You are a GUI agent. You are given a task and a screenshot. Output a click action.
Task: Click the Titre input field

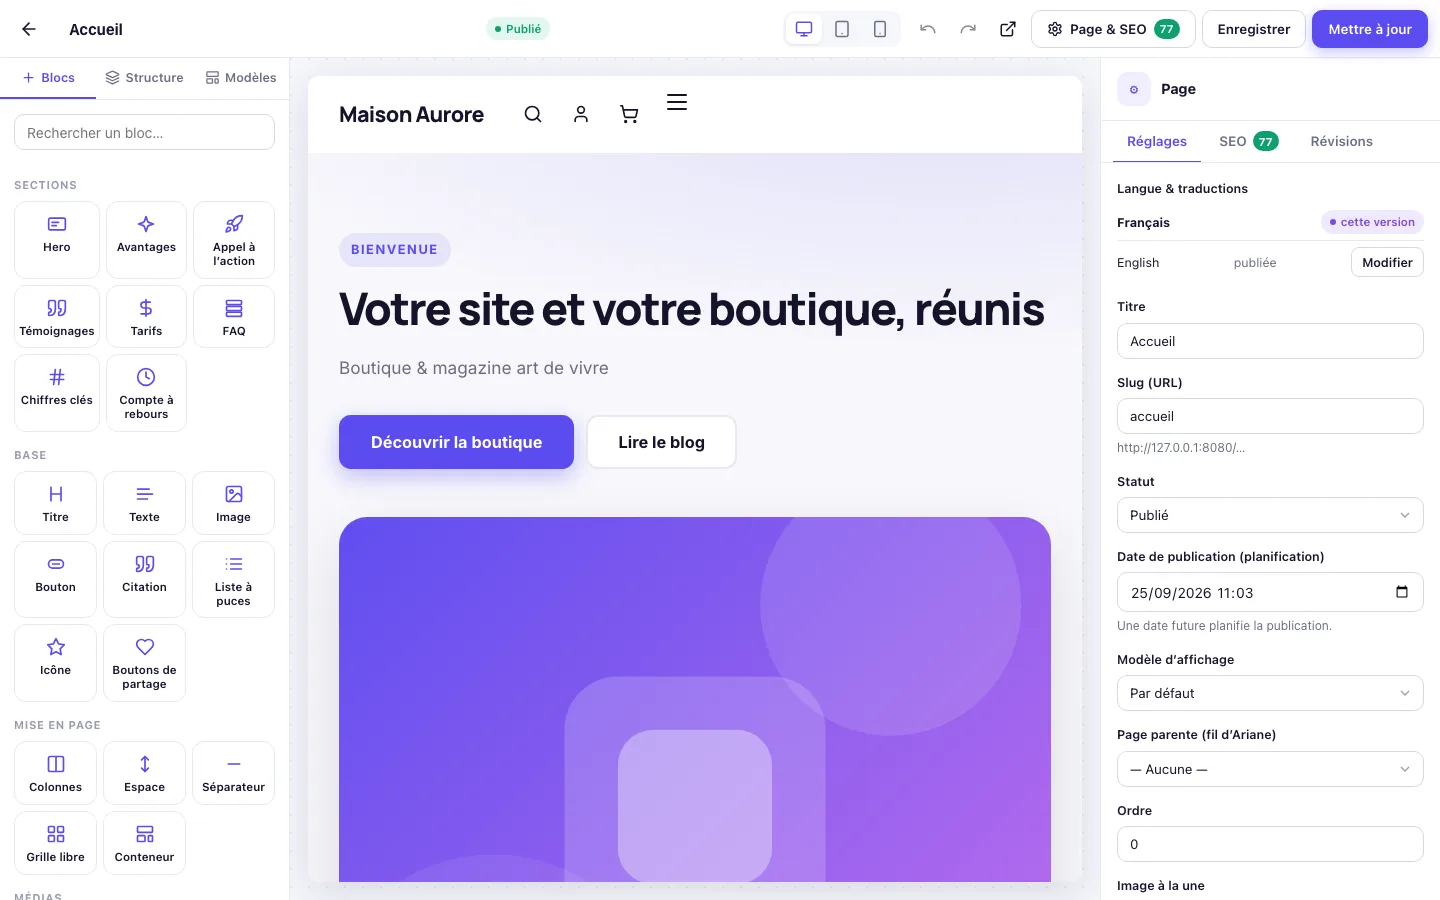pos(1270,341)
